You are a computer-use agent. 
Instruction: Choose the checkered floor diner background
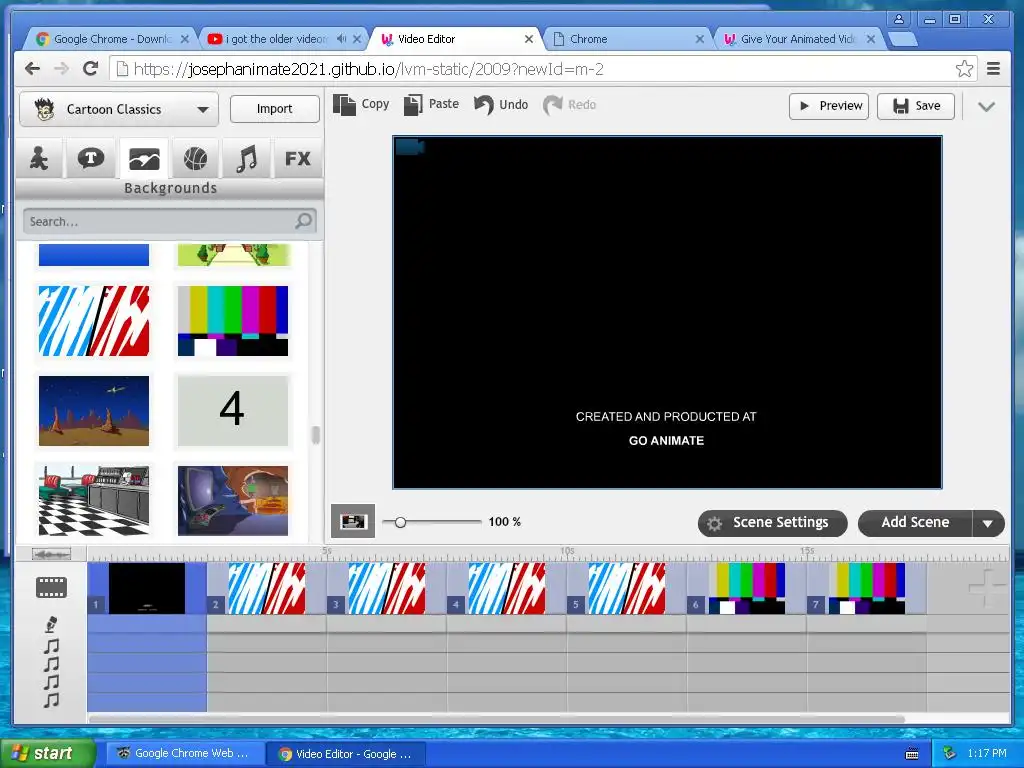click(94, 501)
